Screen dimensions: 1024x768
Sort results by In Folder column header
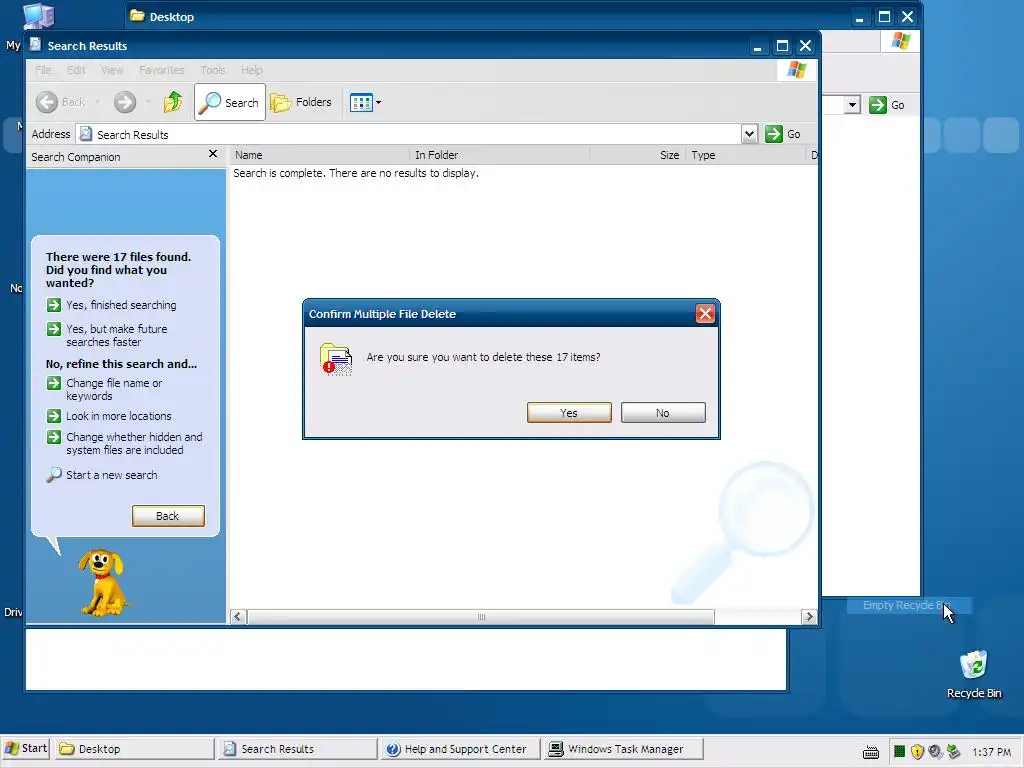[500, 155]
